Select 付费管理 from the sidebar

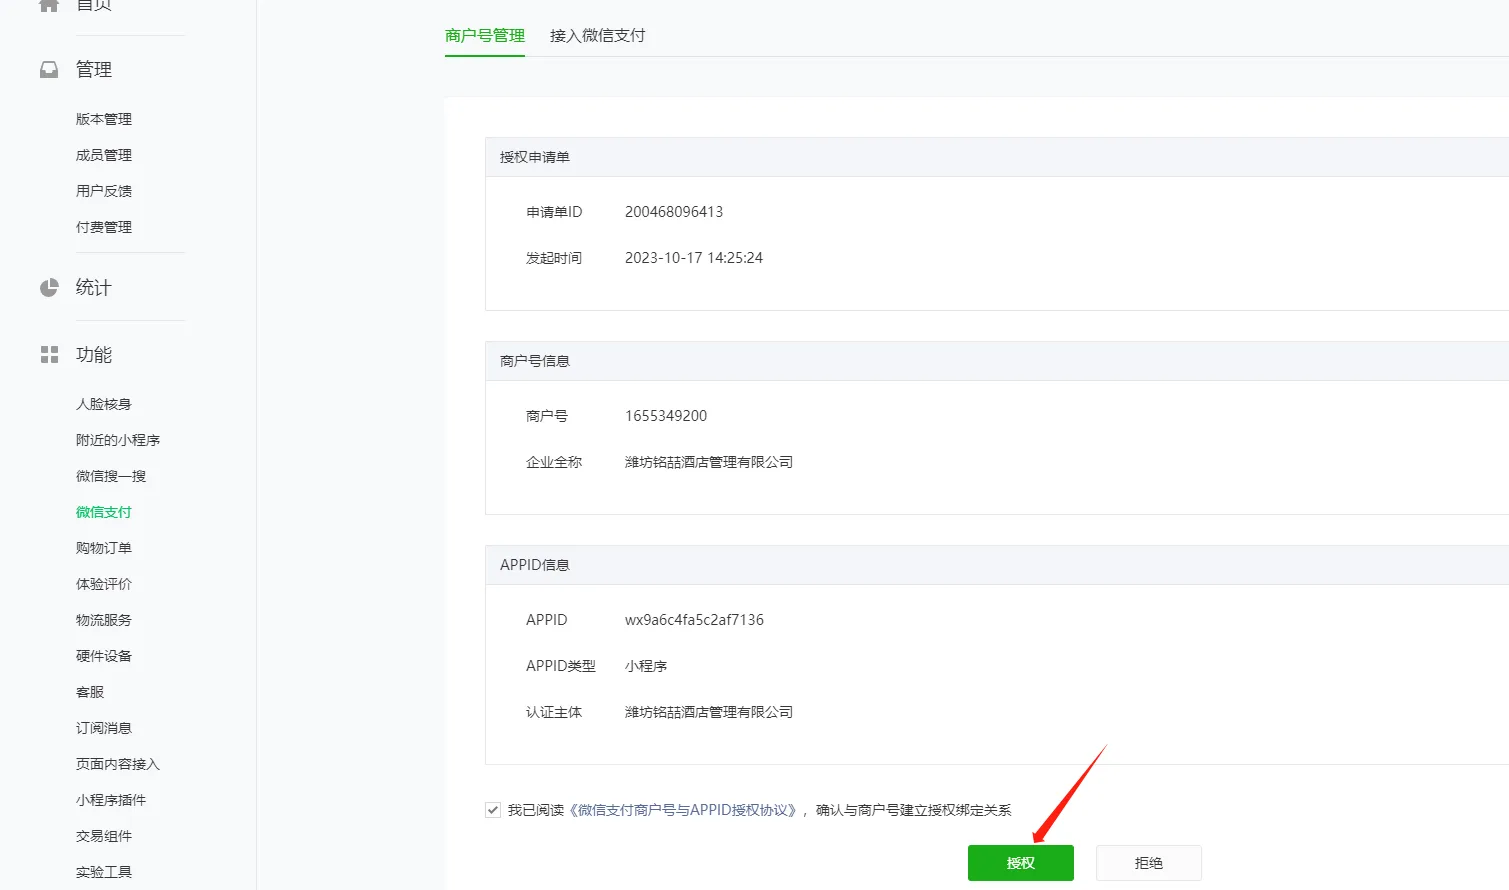click(103, 226)
